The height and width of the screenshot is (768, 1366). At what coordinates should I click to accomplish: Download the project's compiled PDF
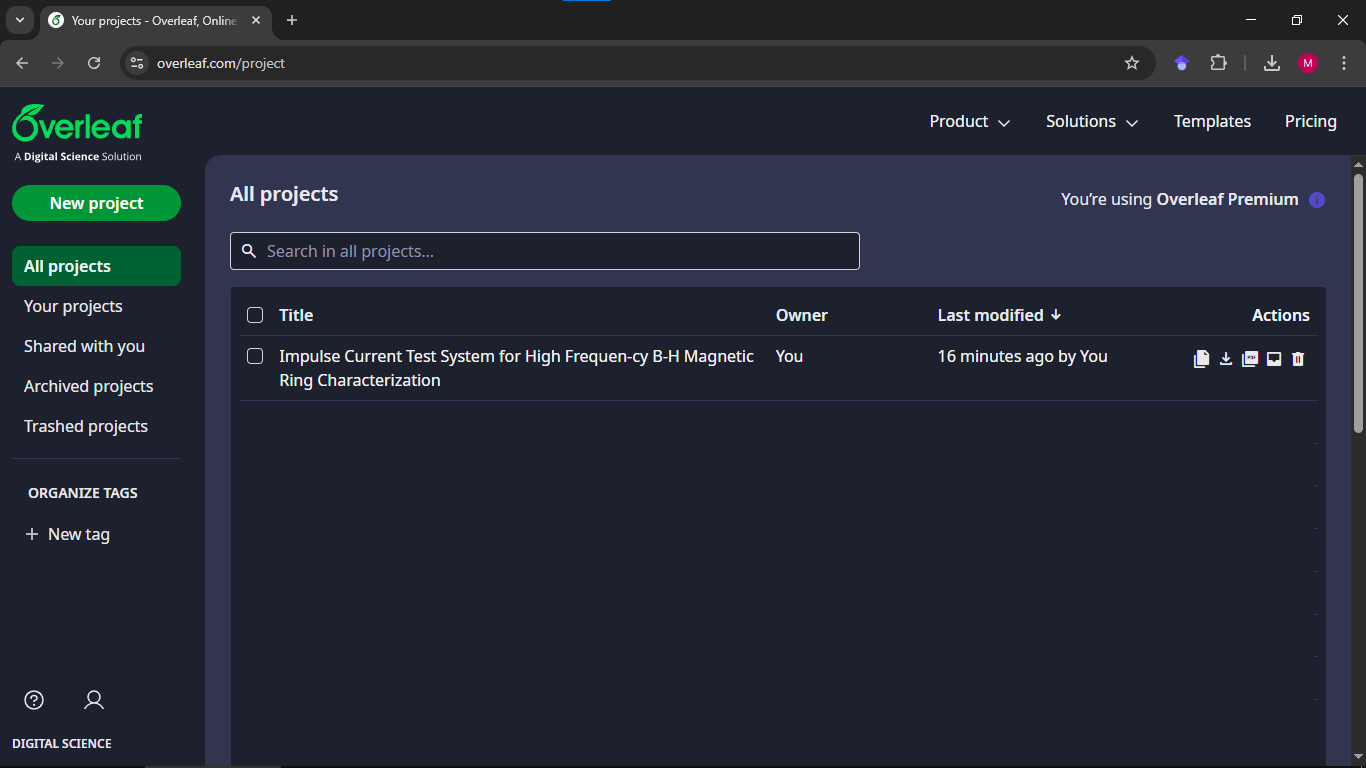(1250, 359)
